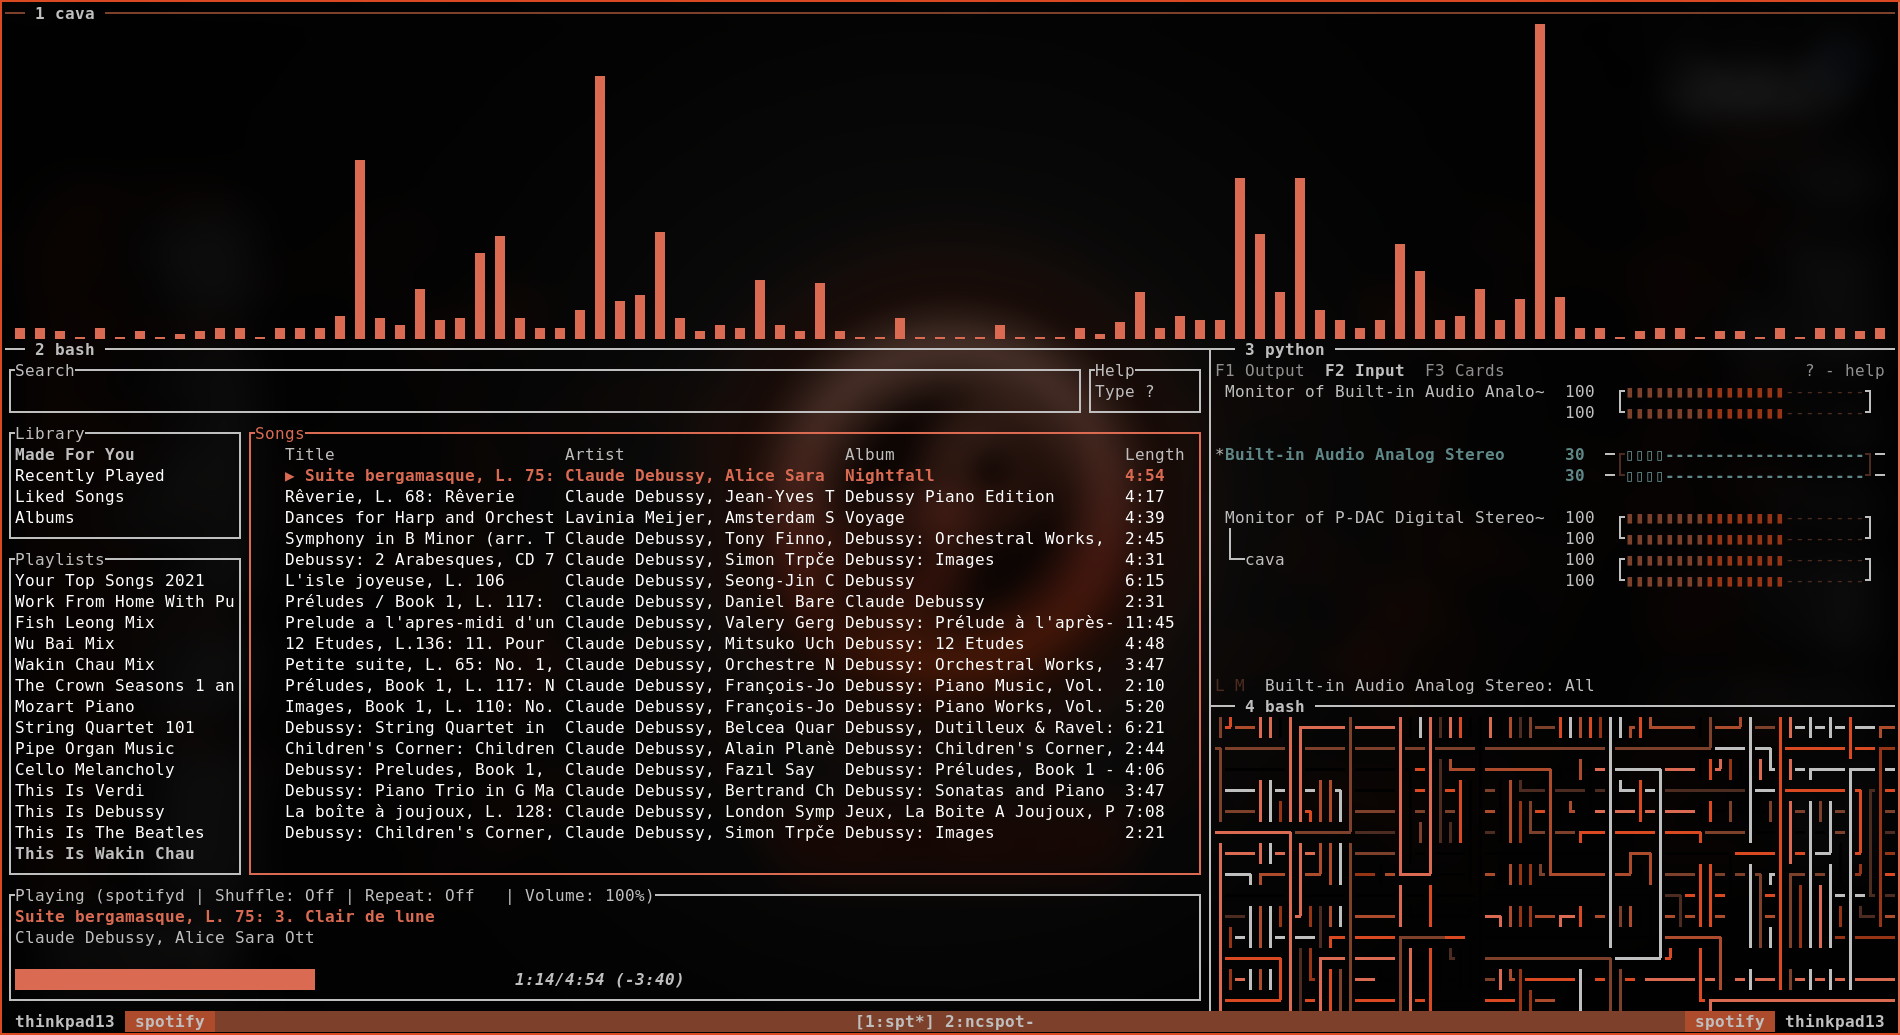Select song Images, Book 1, L. 110
1900x1035 pixels.
(725, 707)
